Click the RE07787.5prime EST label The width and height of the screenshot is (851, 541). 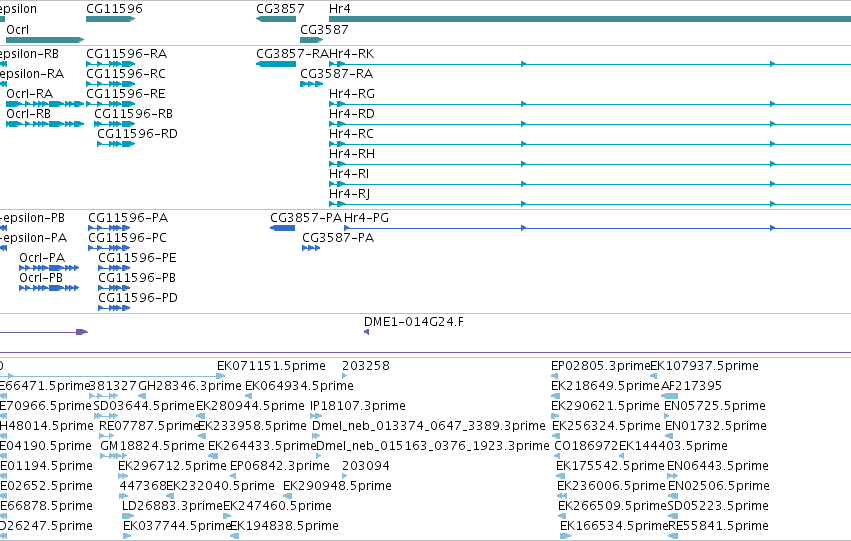[x=149, y=426]
